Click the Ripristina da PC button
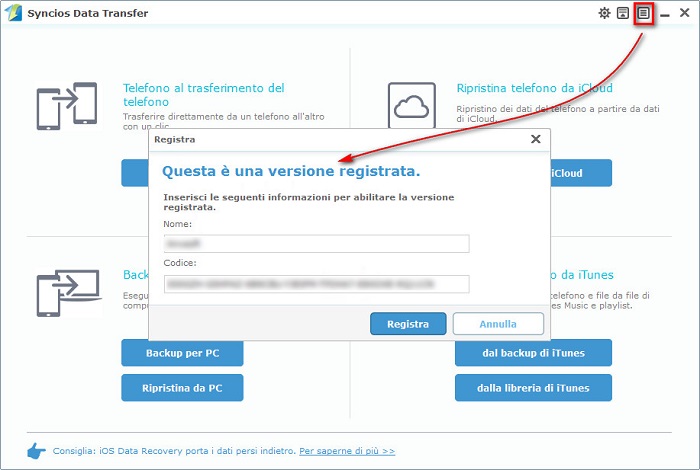The height and width of the screenshot is (470, 700). (182, 388)
